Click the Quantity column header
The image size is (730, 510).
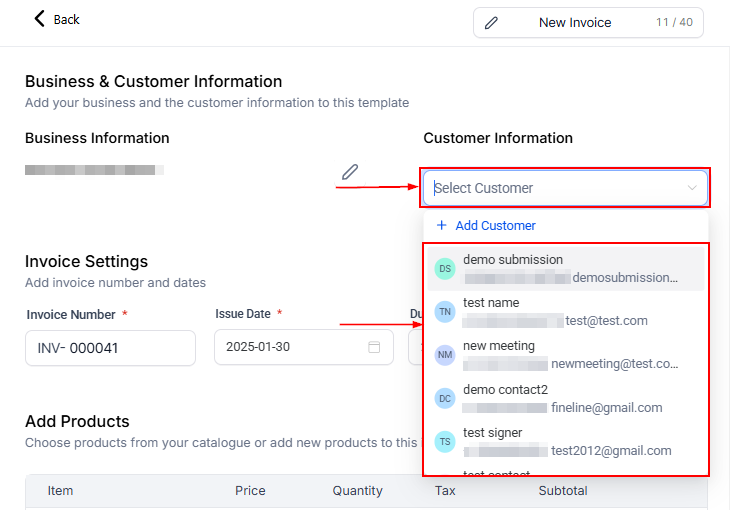357,491
